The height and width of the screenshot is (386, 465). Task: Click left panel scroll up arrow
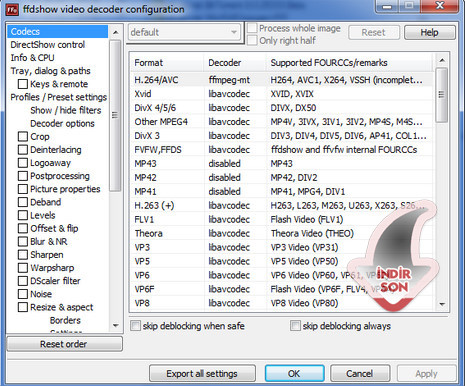116,32
